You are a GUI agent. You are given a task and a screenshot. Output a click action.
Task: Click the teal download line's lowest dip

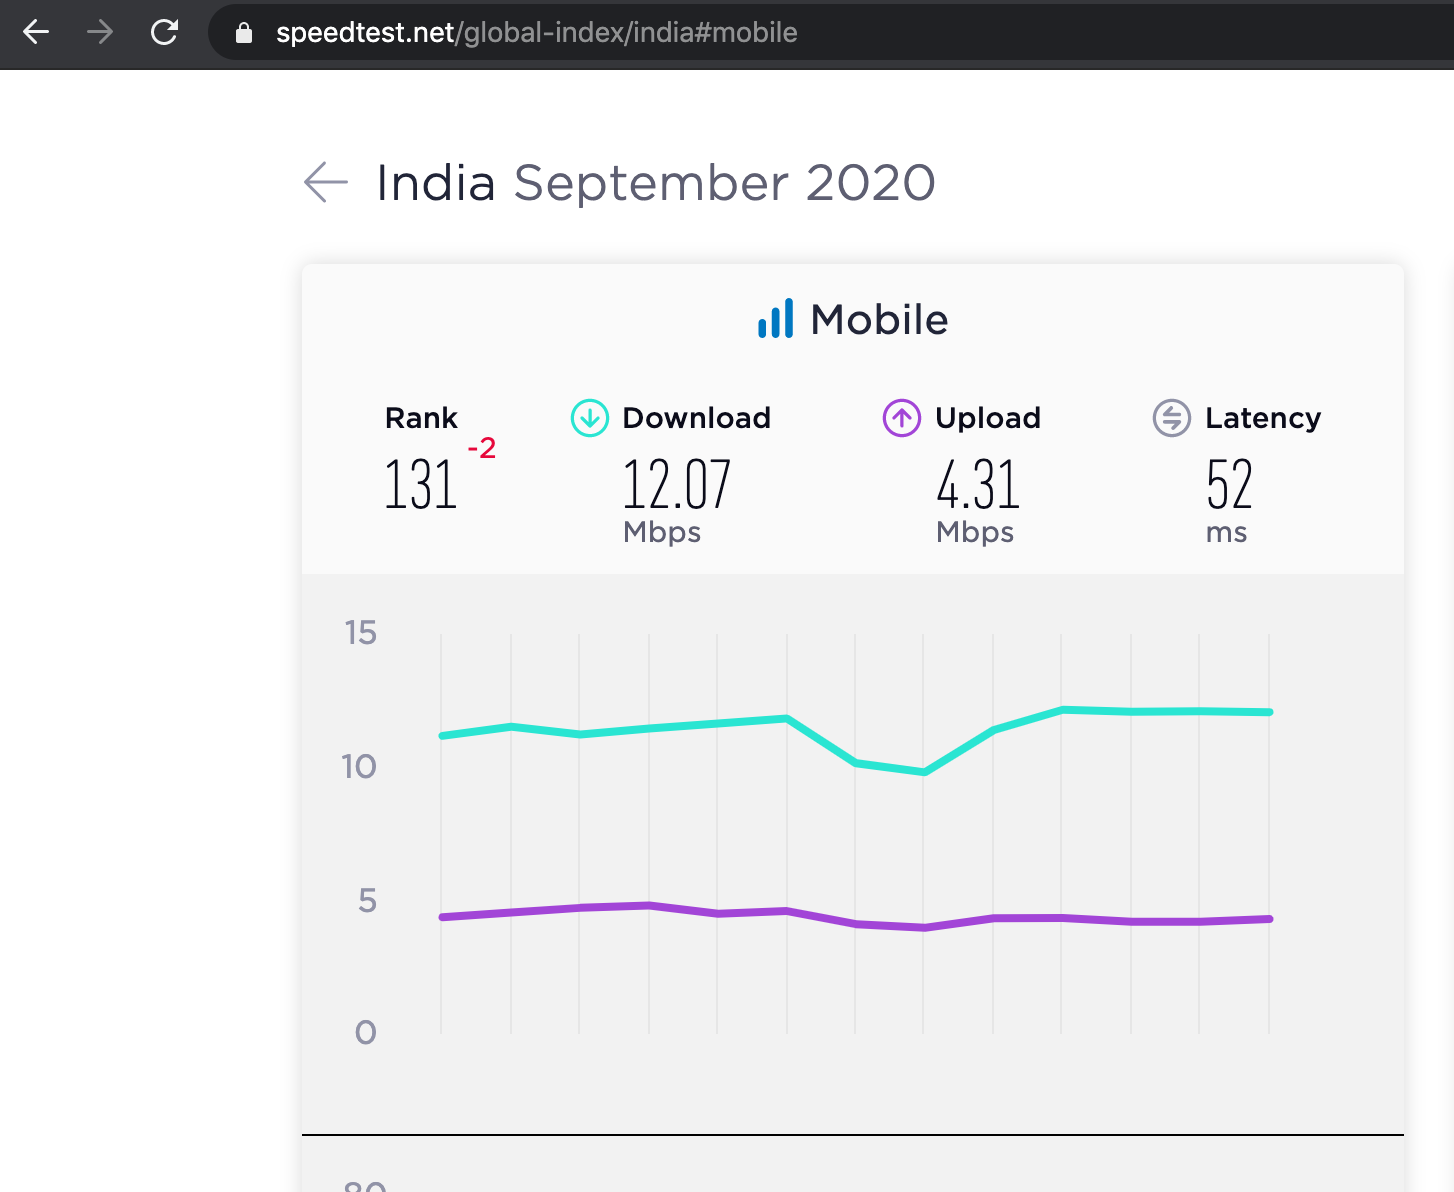tap(924, 772)
